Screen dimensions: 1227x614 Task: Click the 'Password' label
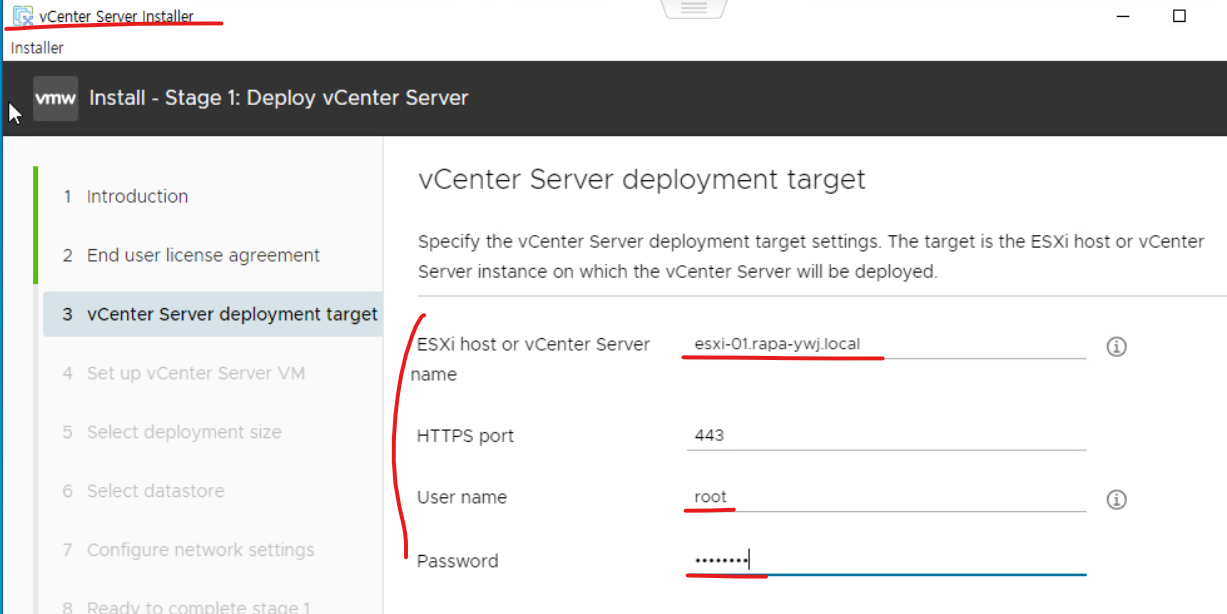coord(457,561)
